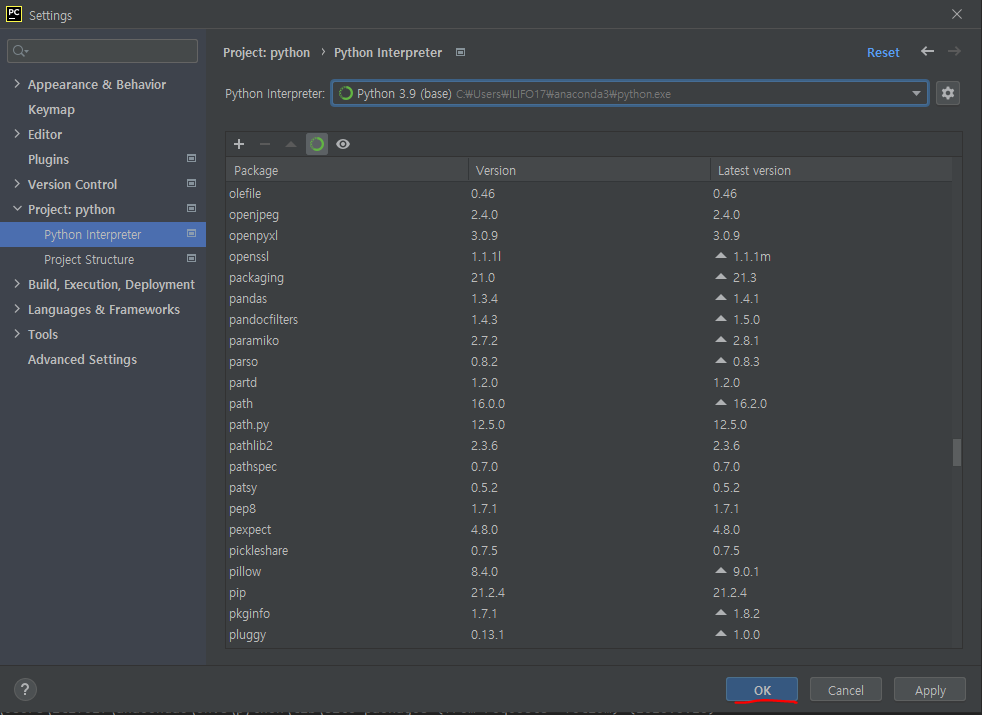
Task: Select the patsy package row
Action: (589, 487)
